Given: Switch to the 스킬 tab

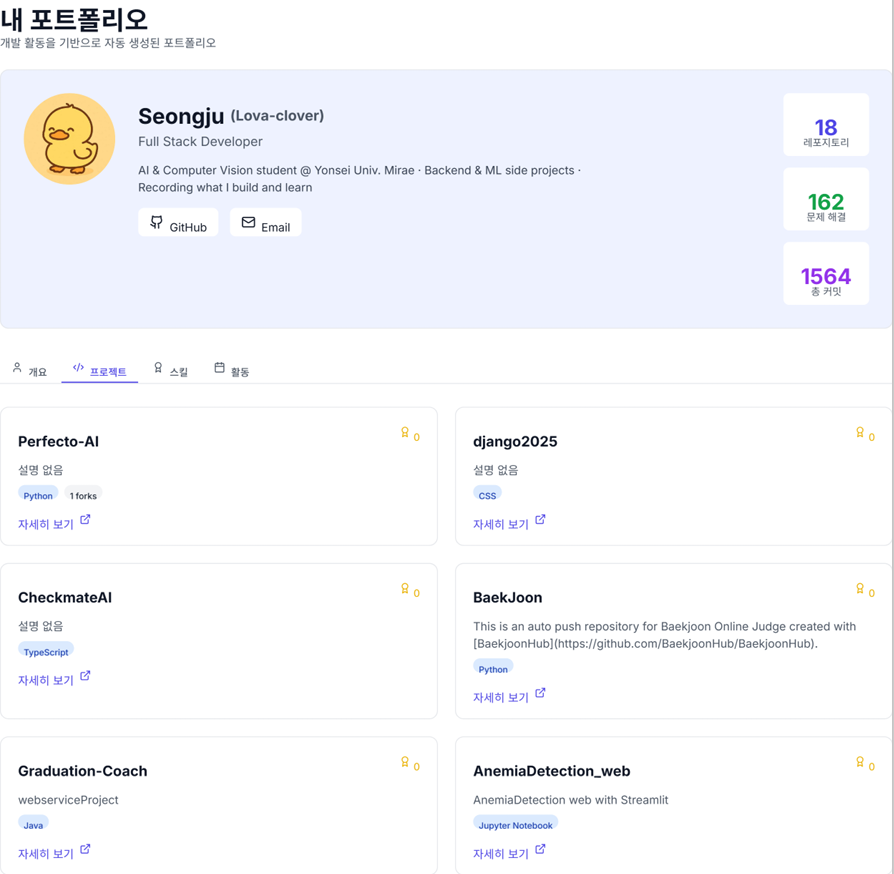Looking at the screenshot, I should point(171,368).
